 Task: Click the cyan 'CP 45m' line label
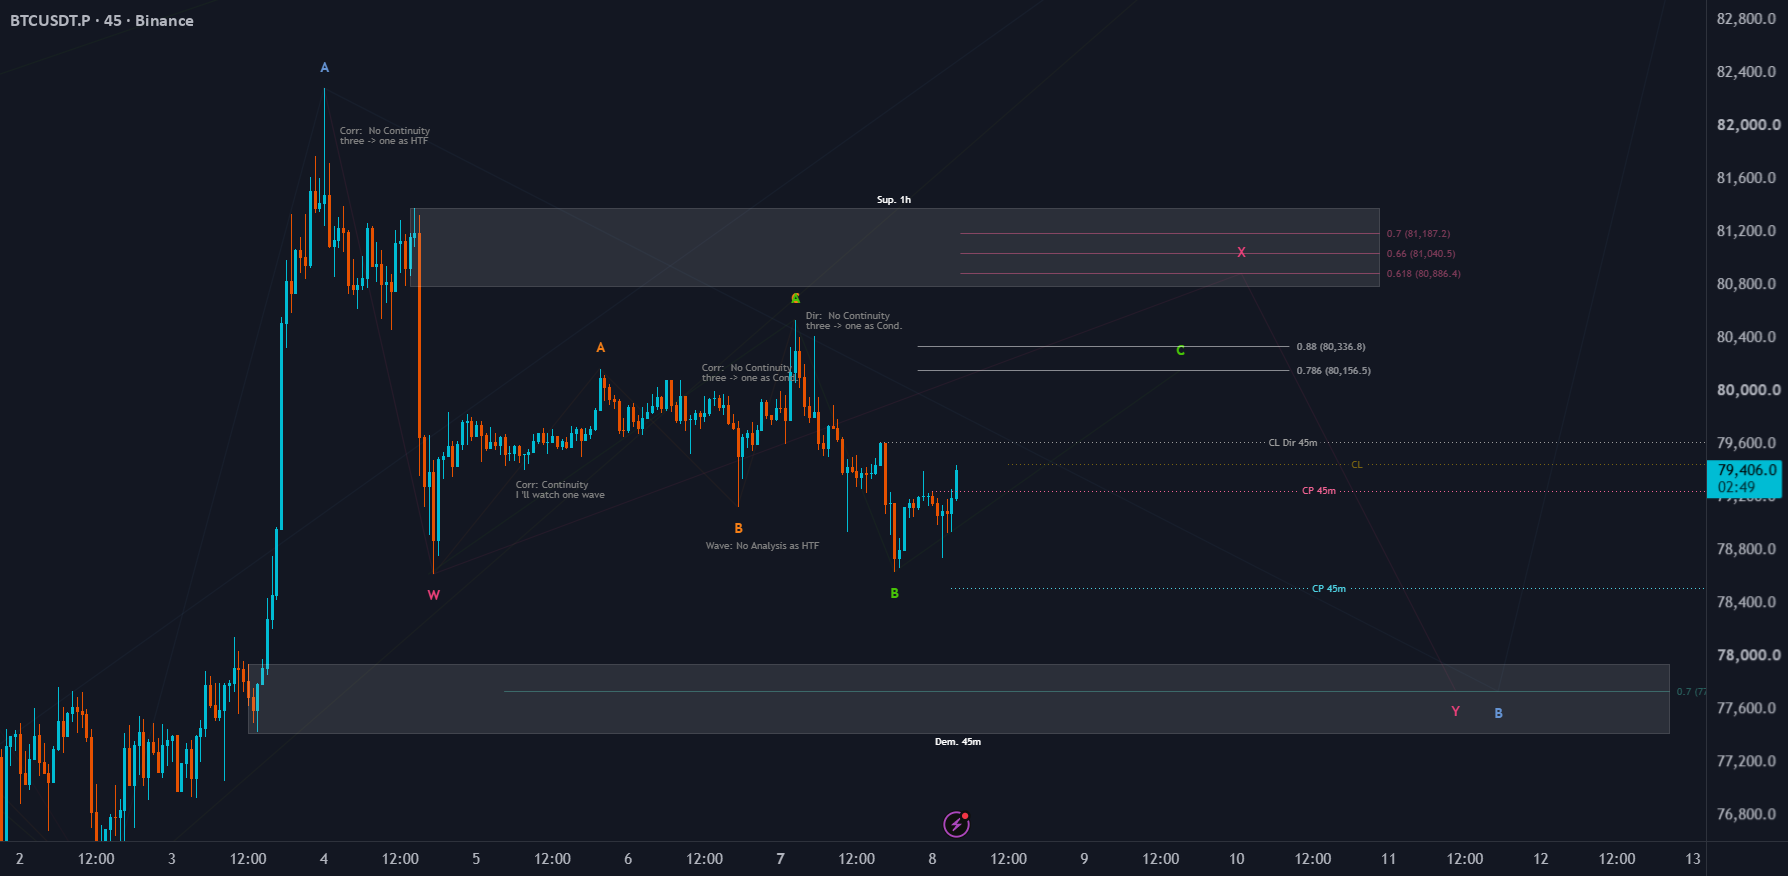coord(1329,589)
